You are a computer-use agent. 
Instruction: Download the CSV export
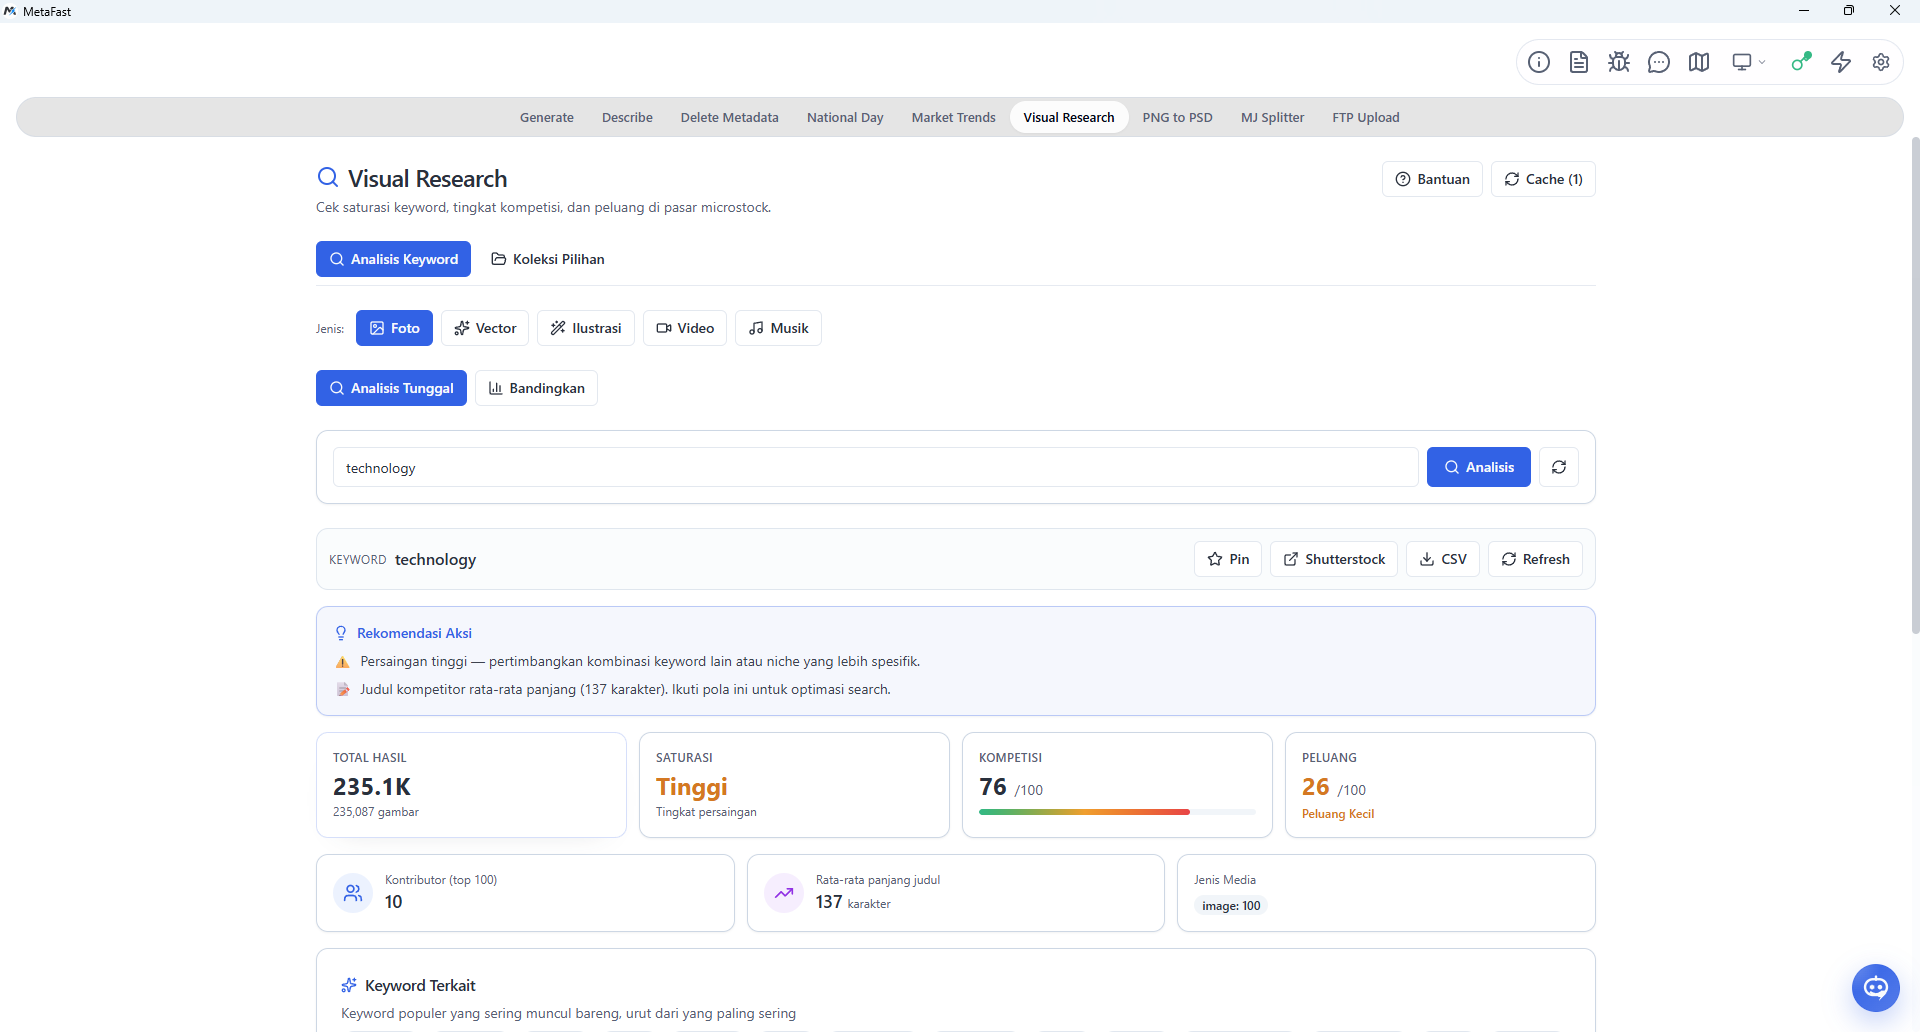point(1443,559)
